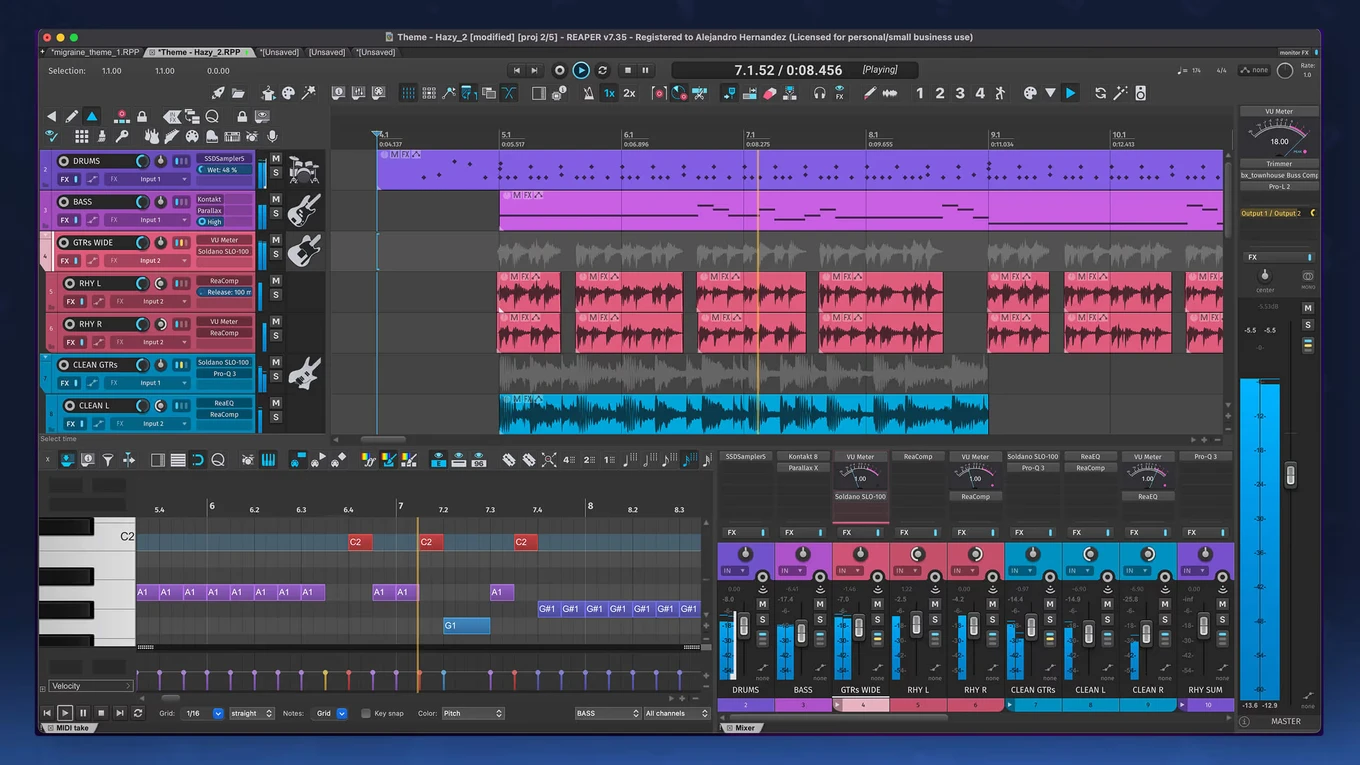Arm record on the GTRs WIDE track
The image size is (1360, 765).
(63, 242)
